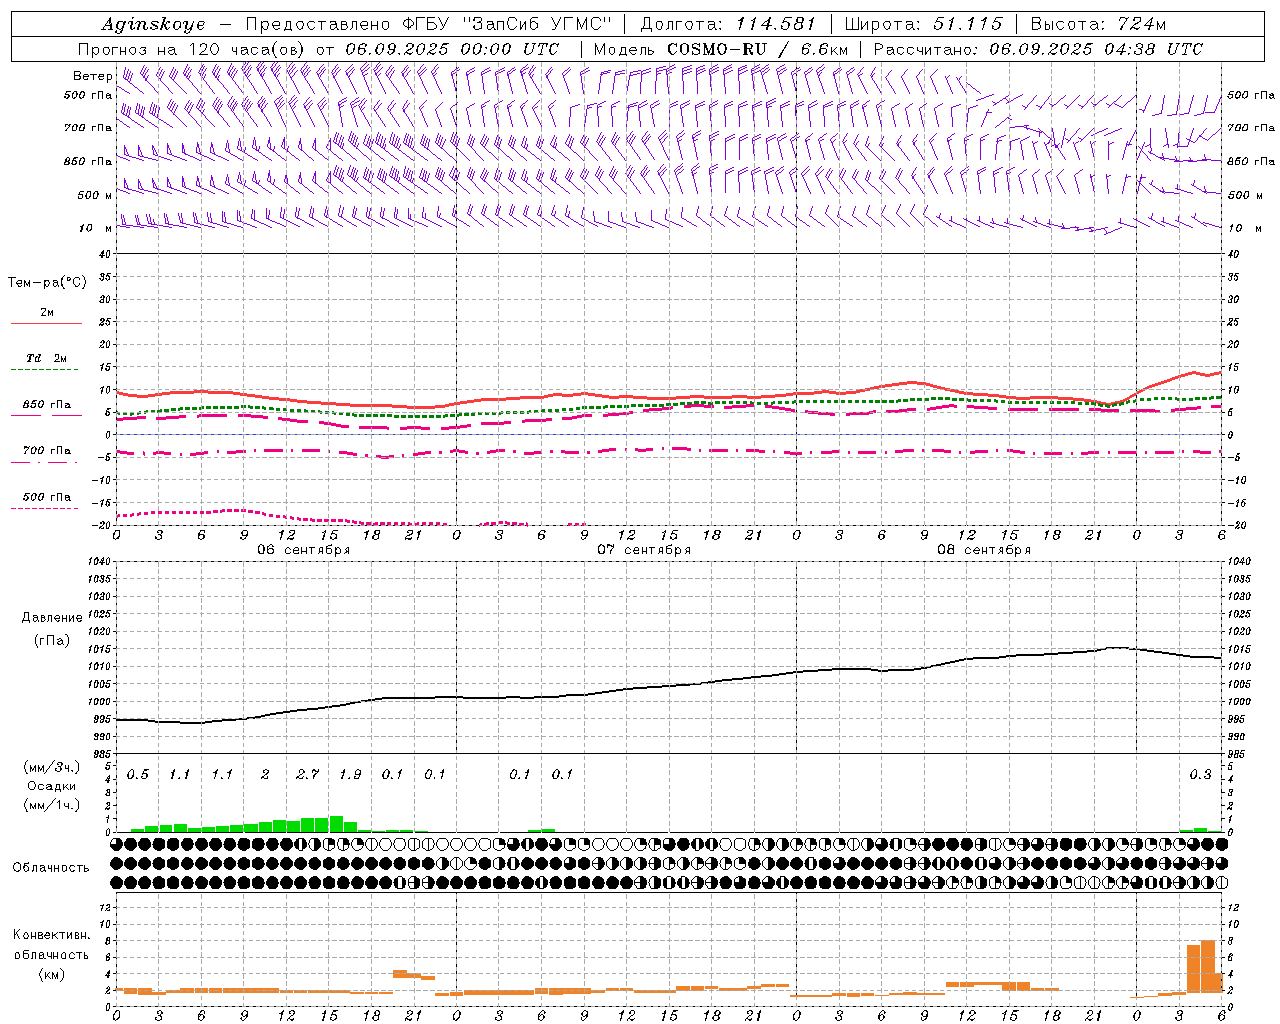Click the Осадки precipitation label
The image size is (1280, 1024).
tap(51, 786)
